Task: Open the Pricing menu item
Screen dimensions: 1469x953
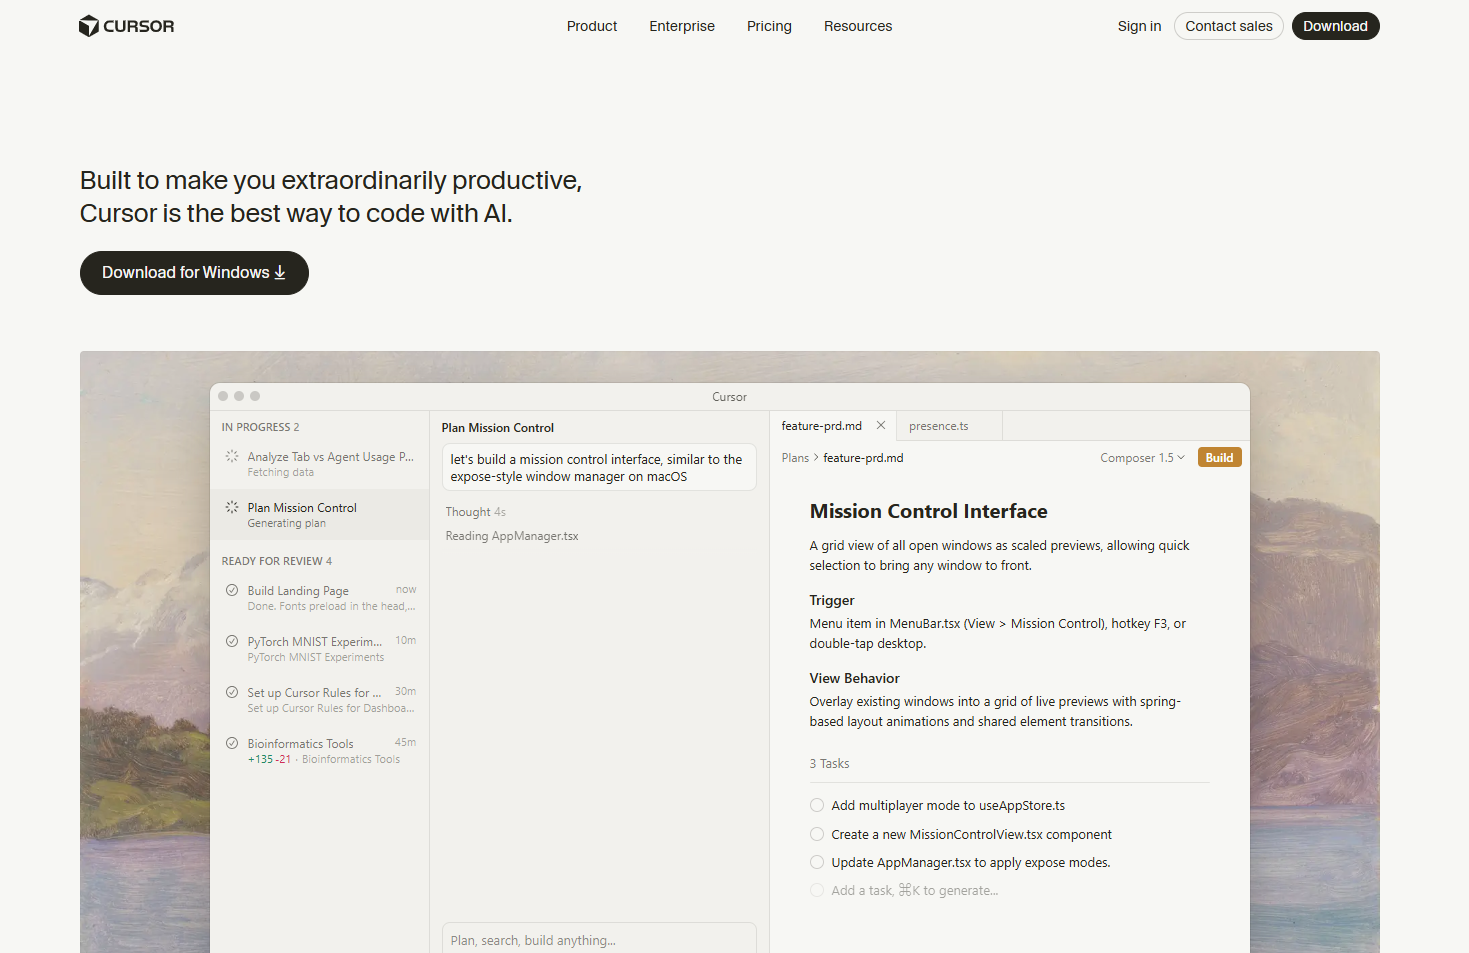Action: [x=769, y=26]
